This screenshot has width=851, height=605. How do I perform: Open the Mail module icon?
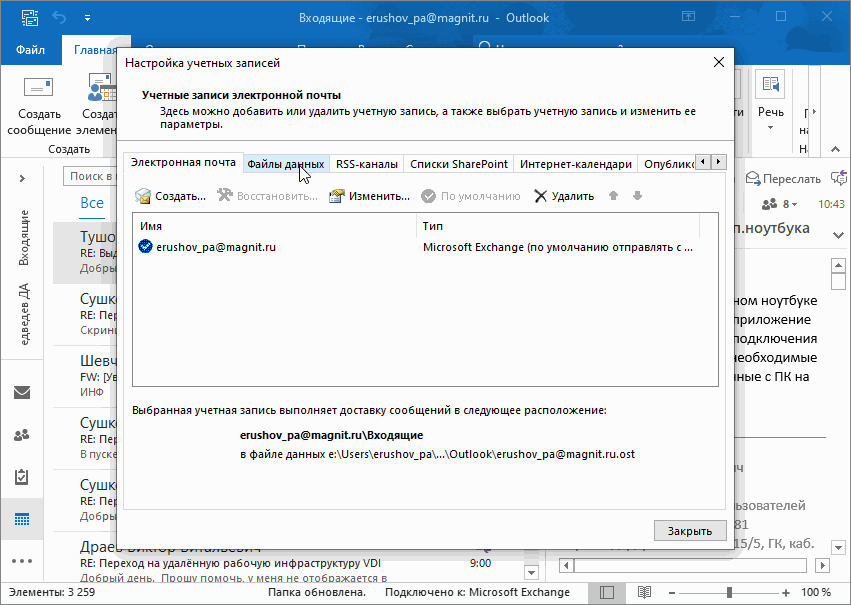point(22,392)
